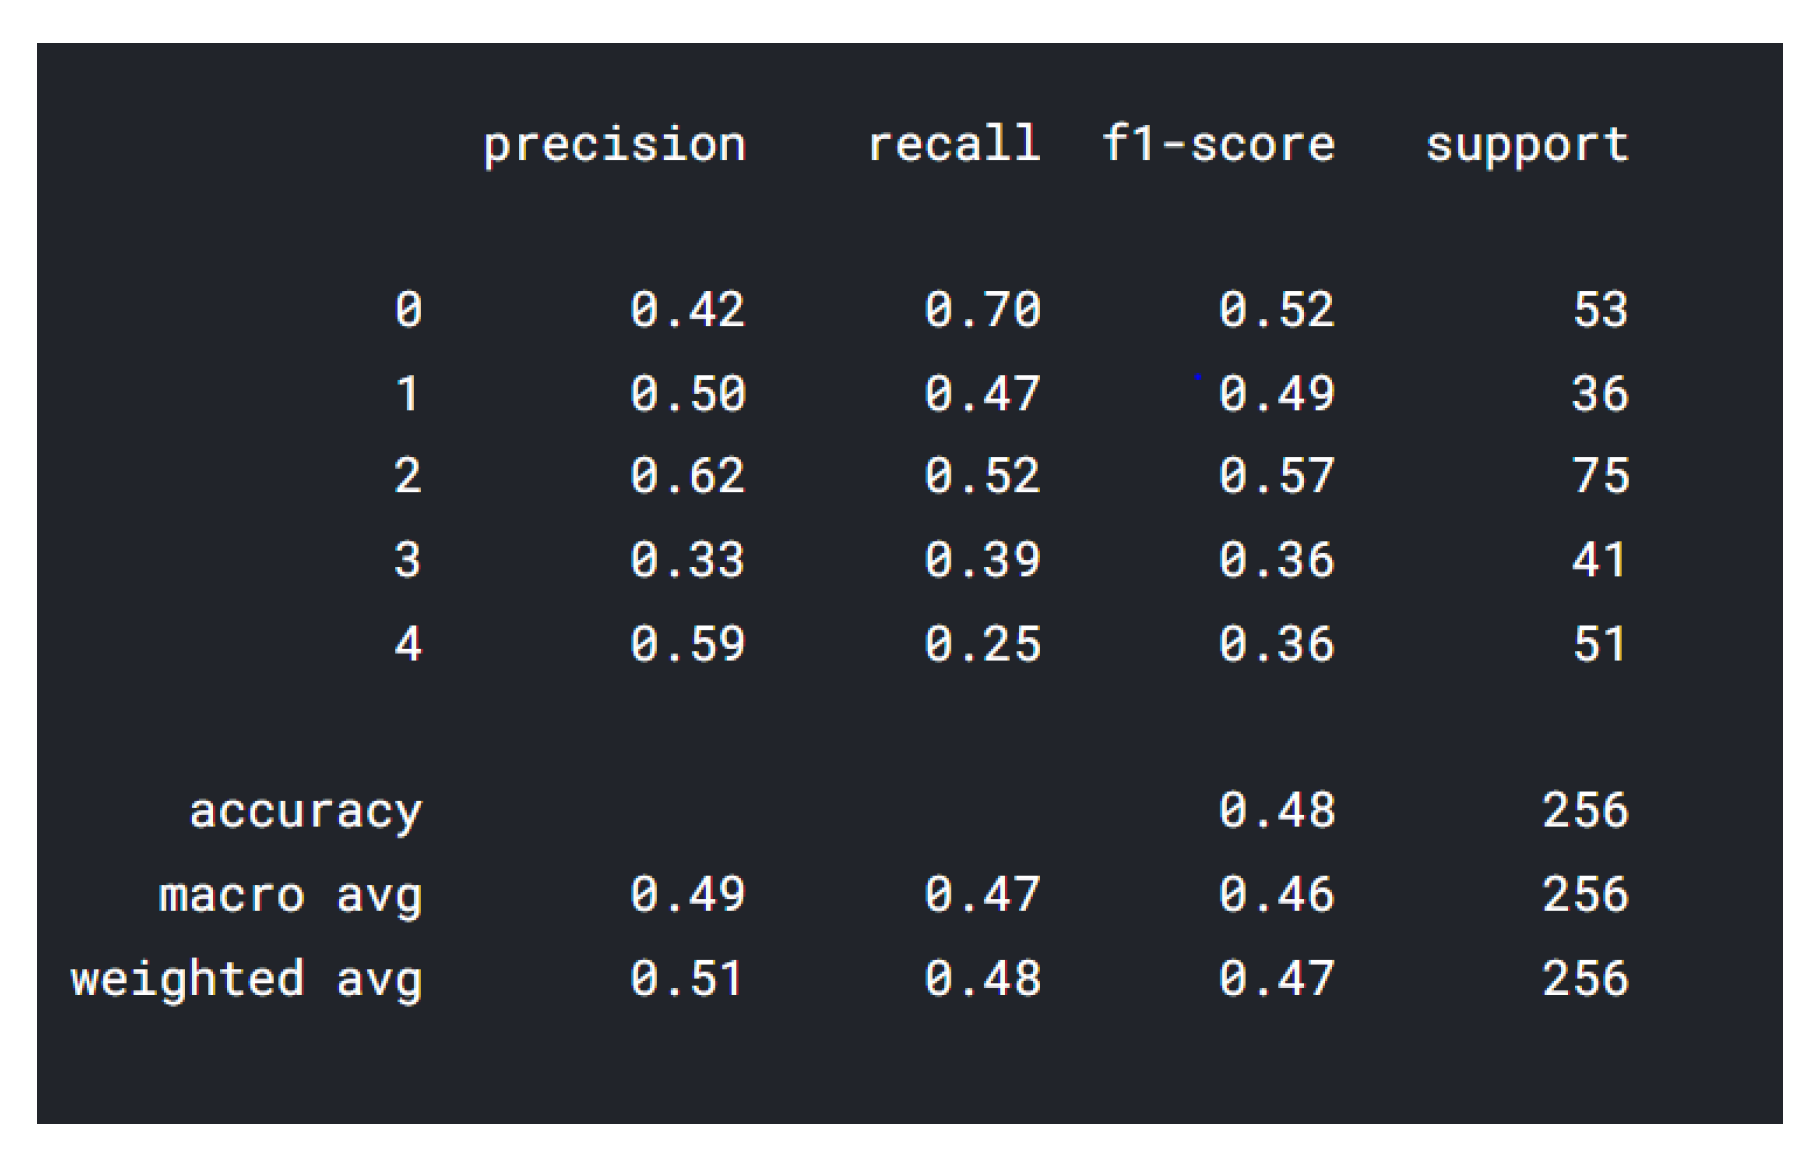This screenshot has width=1815, height=1157.
Task: Click the support column header
Action: (1527, 146)
